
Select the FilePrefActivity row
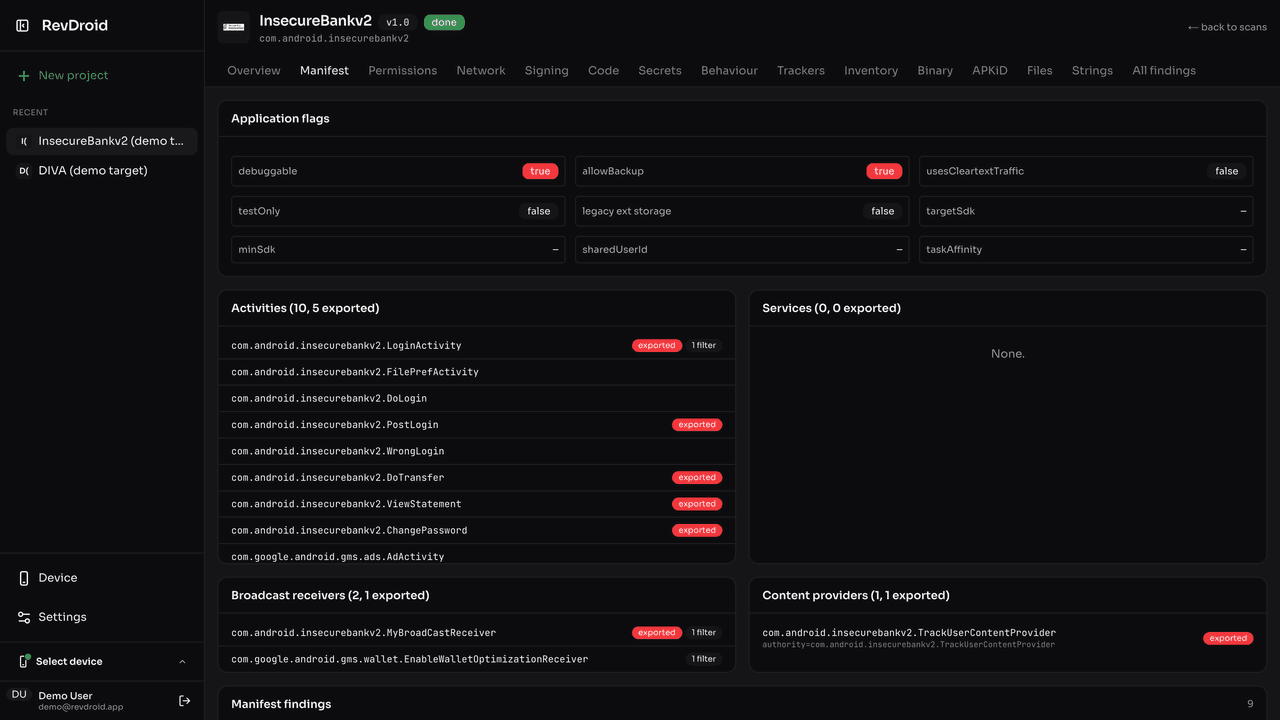[x=477, y=372]
